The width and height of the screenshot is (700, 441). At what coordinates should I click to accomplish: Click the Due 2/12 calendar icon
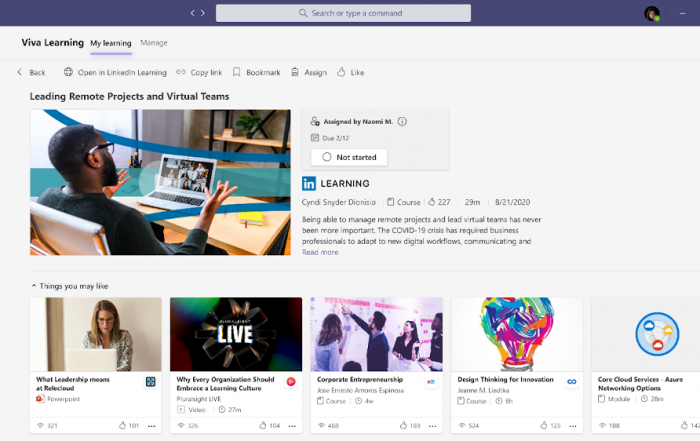(x=315, y=138)
